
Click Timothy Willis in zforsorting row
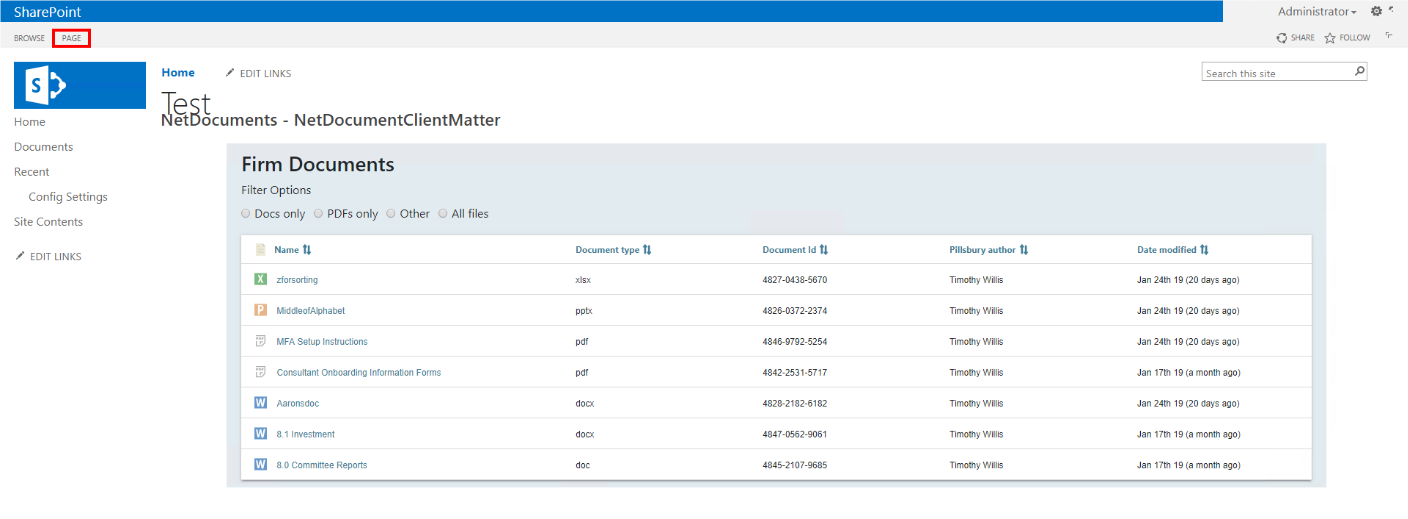[x=976, y=280]
